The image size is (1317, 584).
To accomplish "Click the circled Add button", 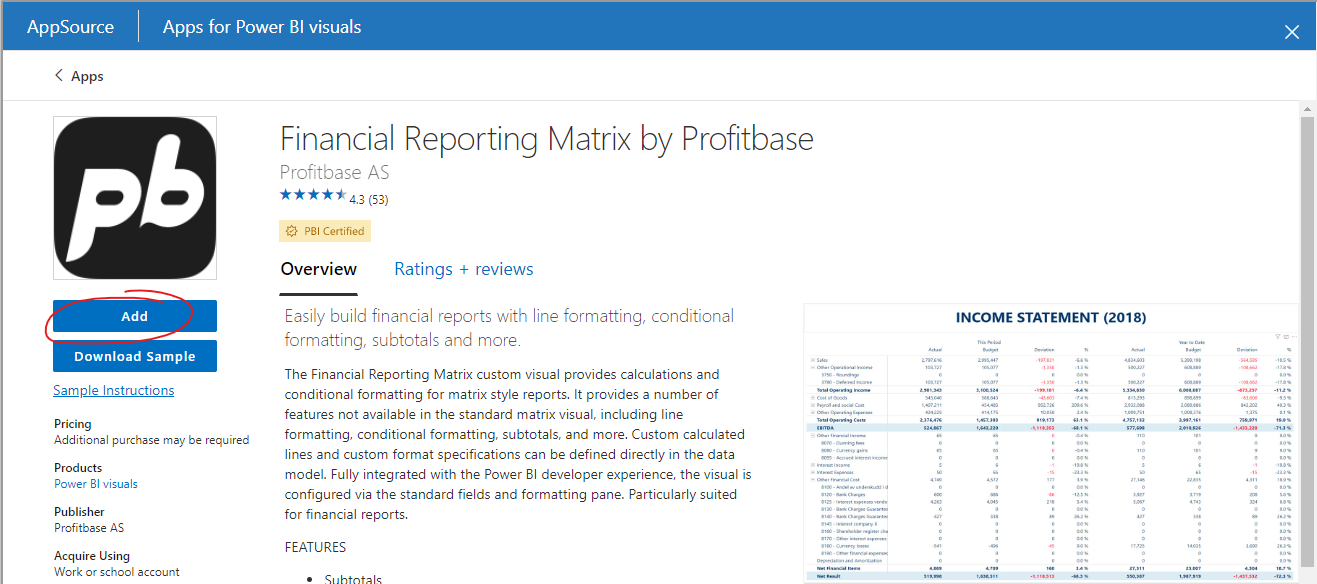I will click(133, 315).
